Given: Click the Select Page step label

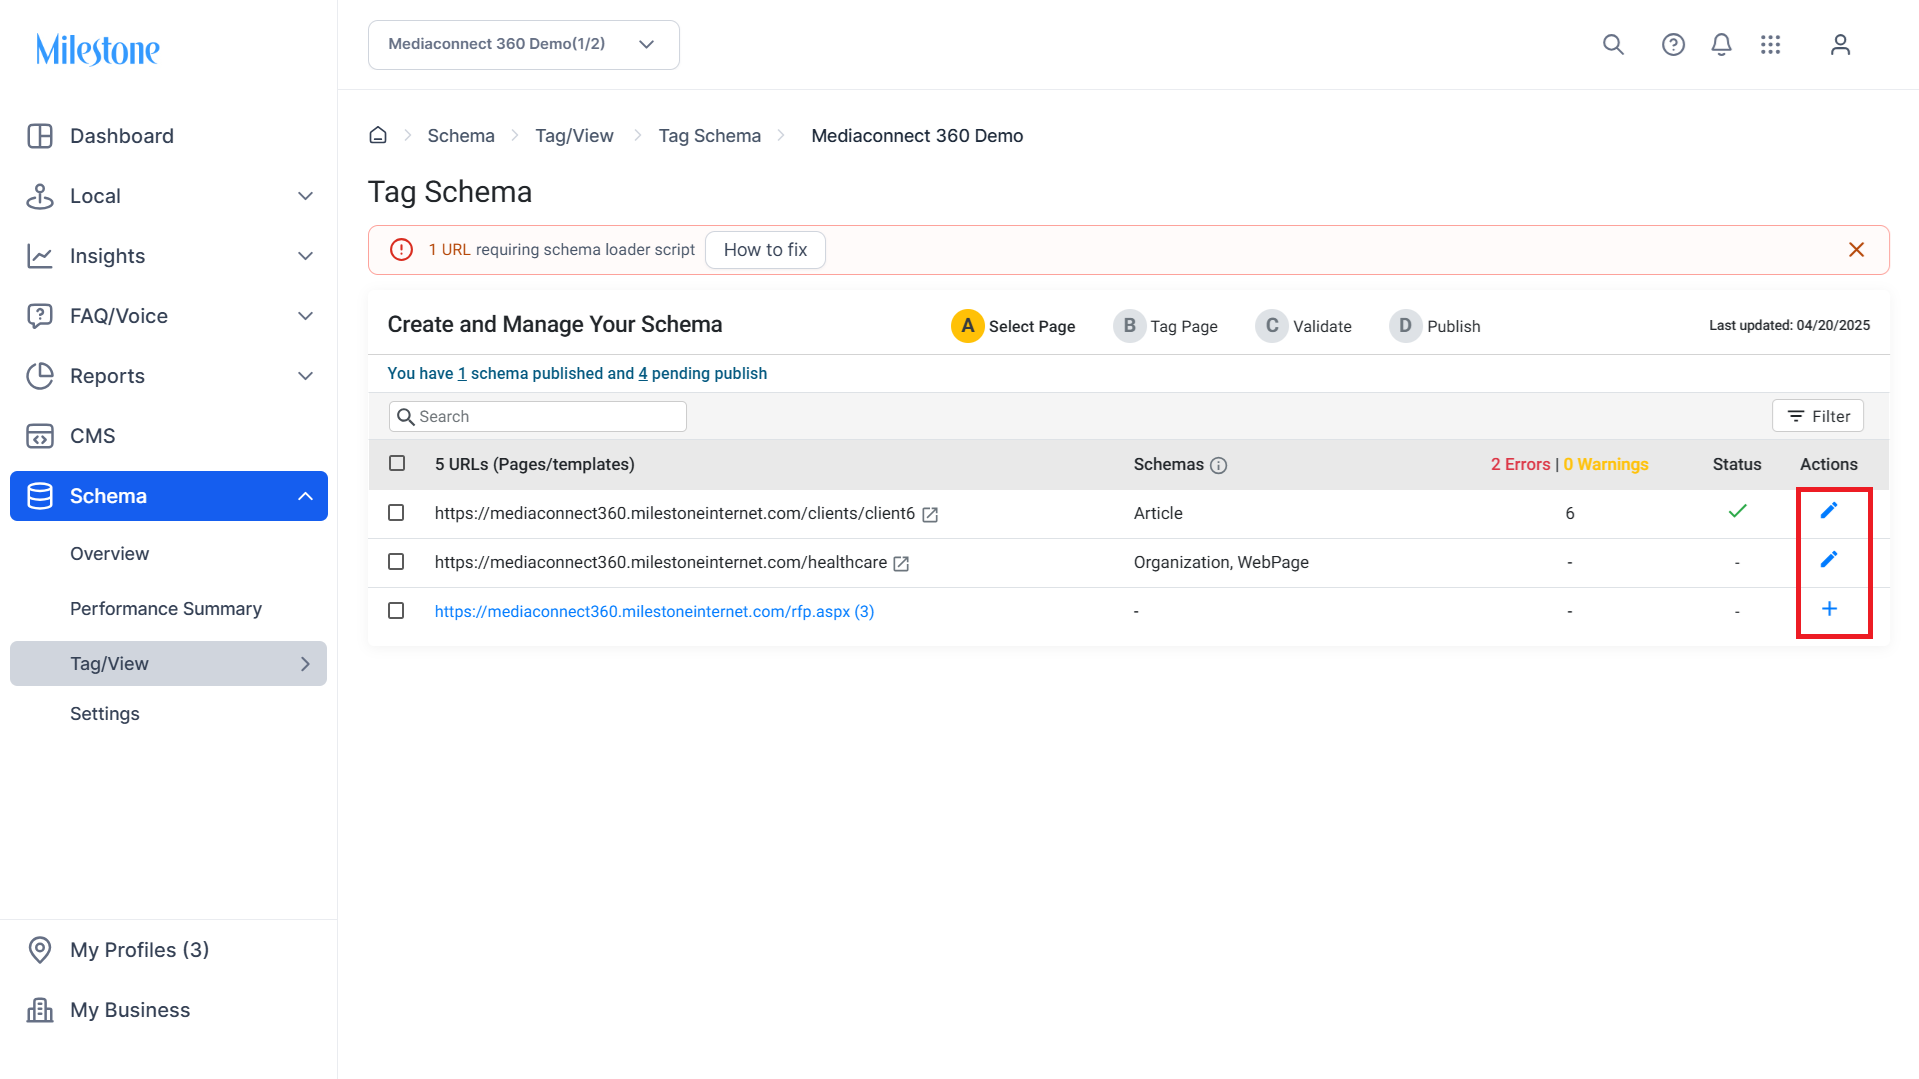Looking at the screenshot, I should tap(1032, 326).
